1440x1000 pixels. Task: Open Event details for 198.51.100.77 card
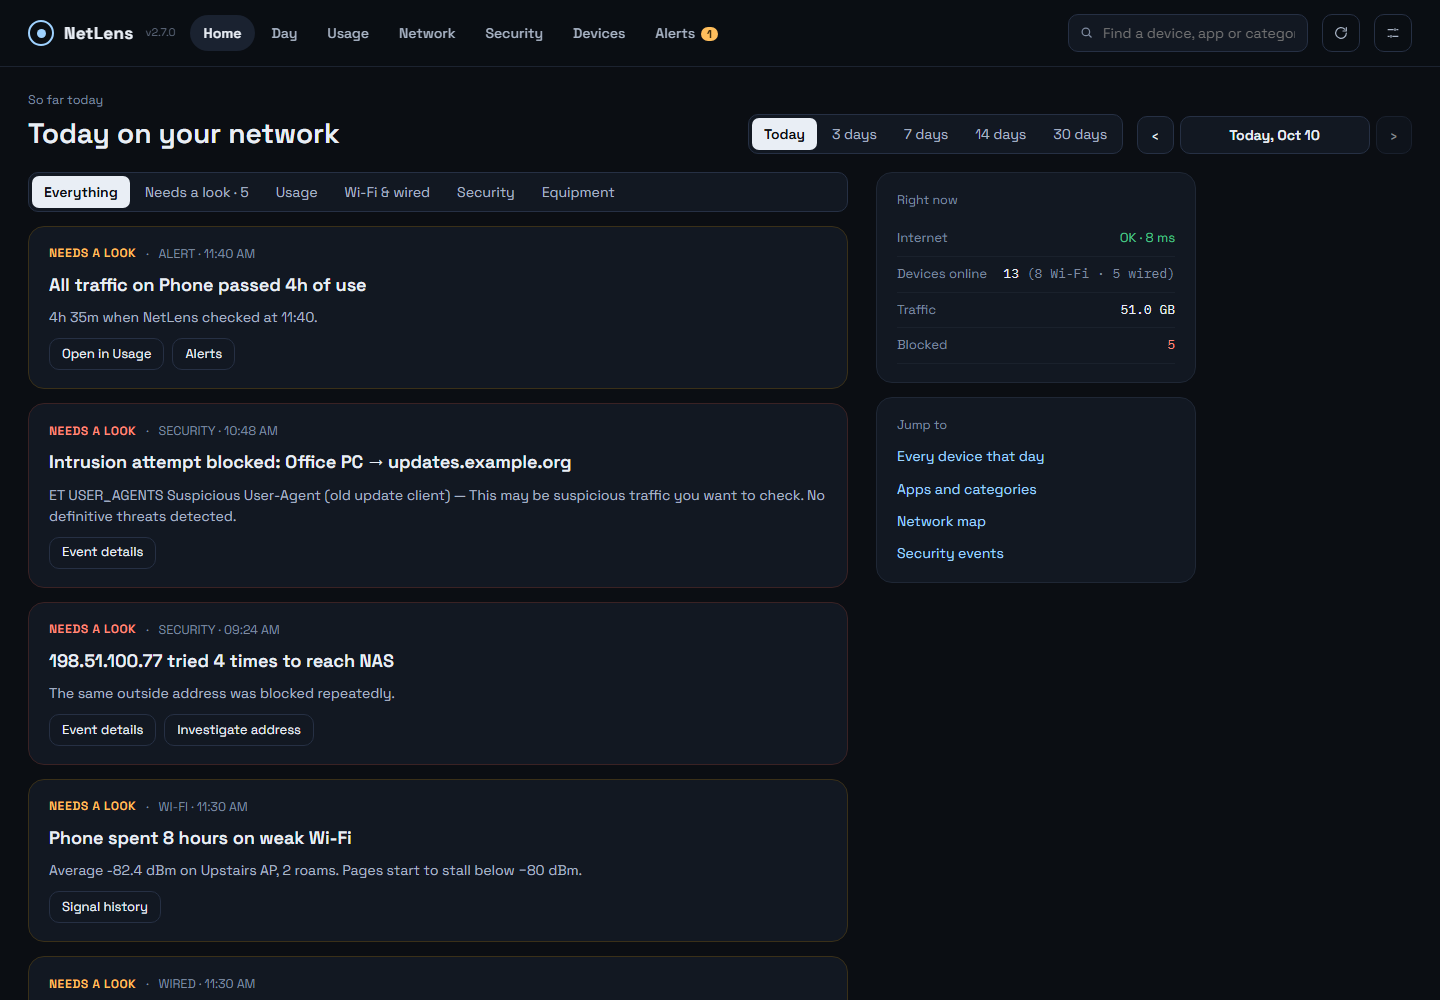pos(103,730)
